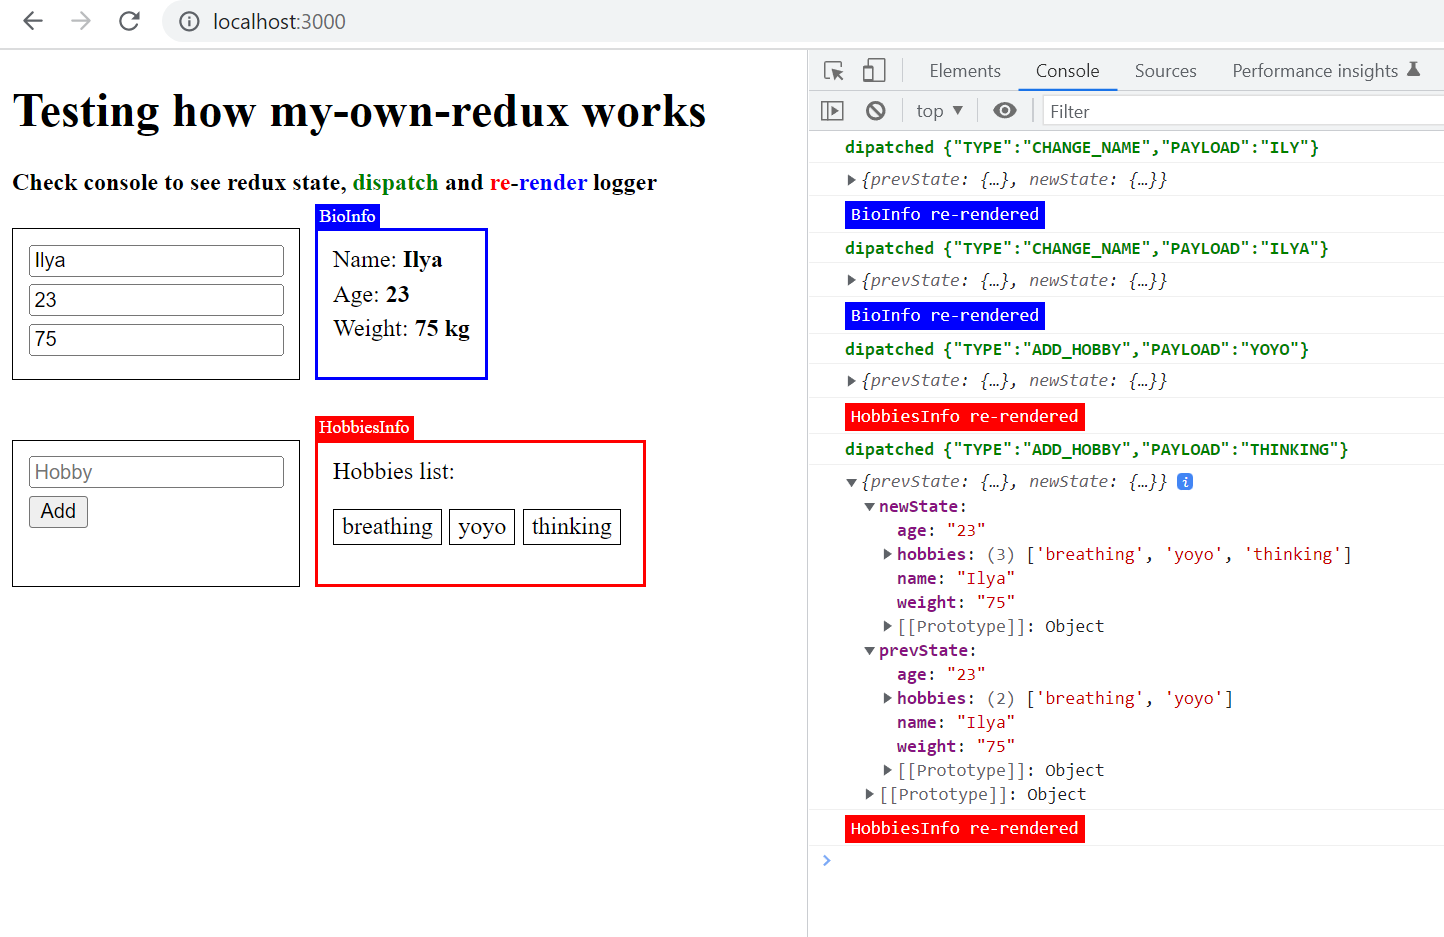Viewport: 1444px width, 937px height.
Task: Click the dispatched ADD_HOBBY THINKING log line
Action: pos(1096,450)
